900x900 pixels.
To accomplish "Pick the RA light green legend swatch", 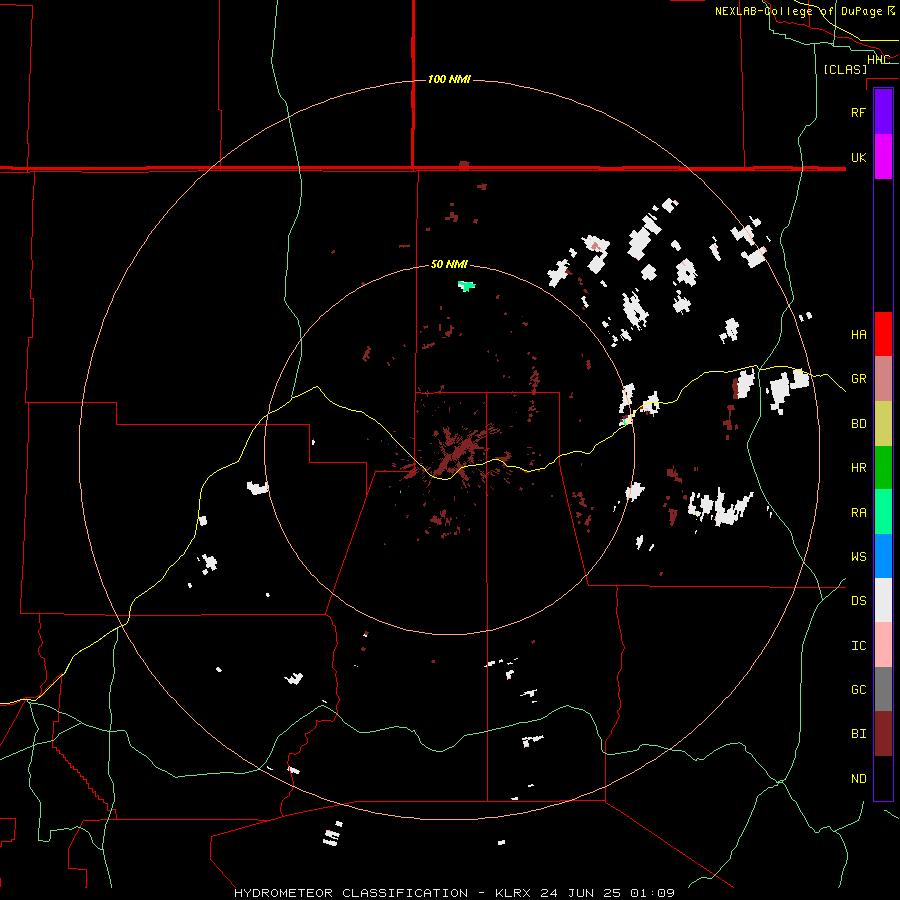I will pos(883,512).
